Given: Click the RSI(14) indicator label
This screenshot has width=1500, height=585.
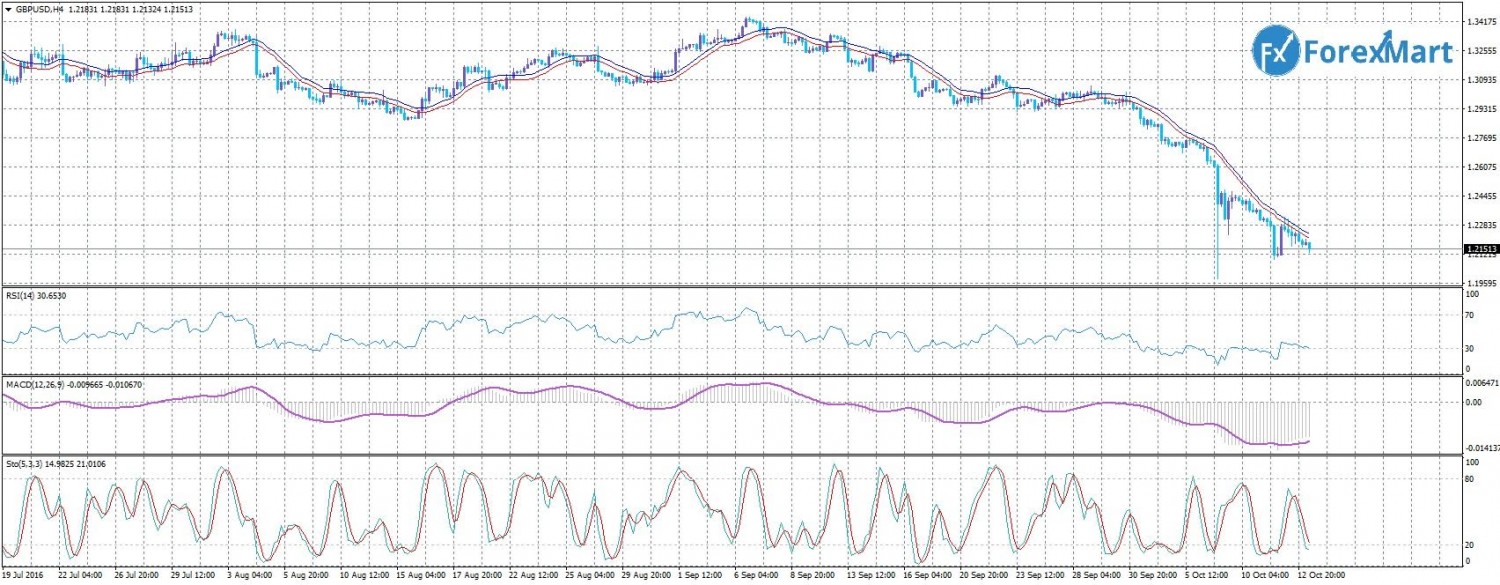Looking at the screenshot, I should pos(20,295).
